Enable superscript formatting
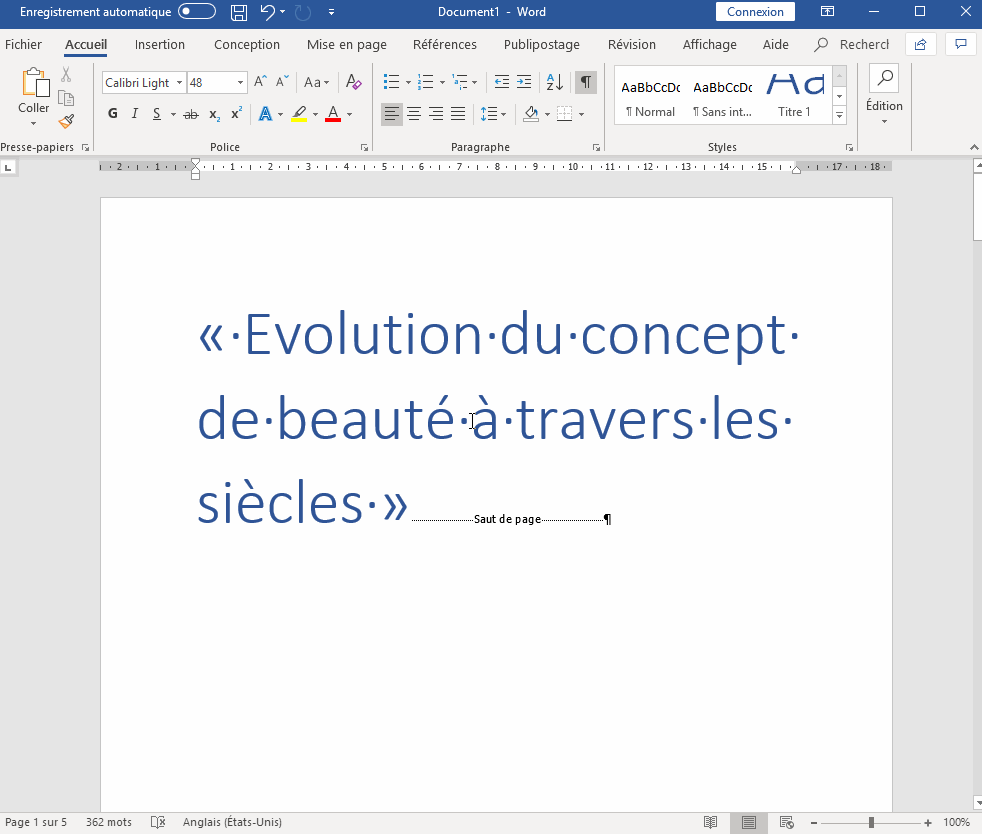Image resolution: width=982 pixels, height=834 pixels. coord(234,113)
